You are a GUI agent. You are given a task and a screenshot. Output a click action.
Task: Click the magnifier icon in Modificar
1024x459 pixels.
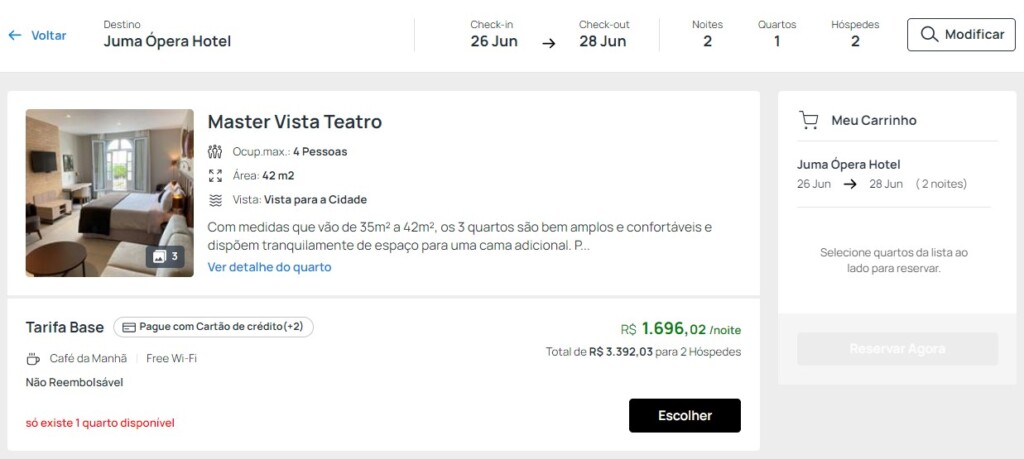click(x=929, y=35)
